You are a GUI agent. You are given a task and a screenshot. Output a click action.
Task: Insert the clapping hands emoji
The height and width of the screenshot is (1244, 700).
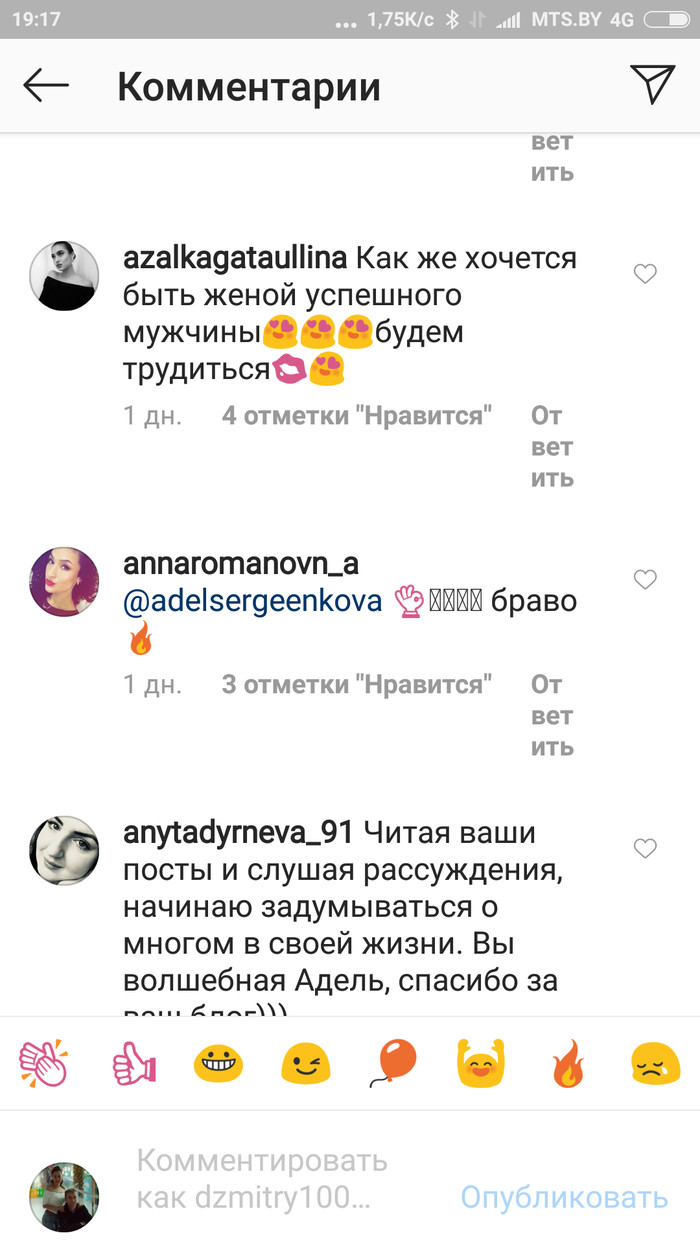45,1063
